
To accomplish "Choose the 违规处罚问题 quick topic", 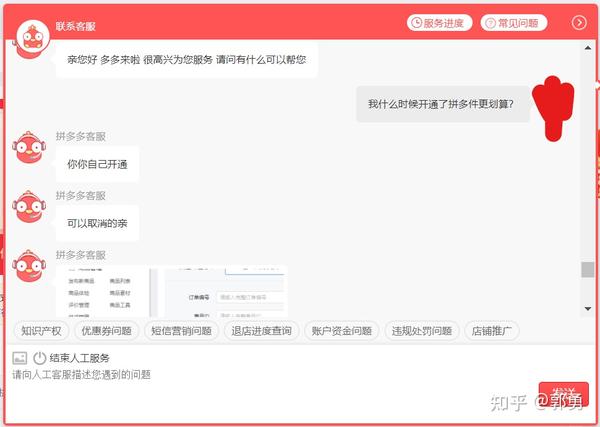I will [422, 331].
